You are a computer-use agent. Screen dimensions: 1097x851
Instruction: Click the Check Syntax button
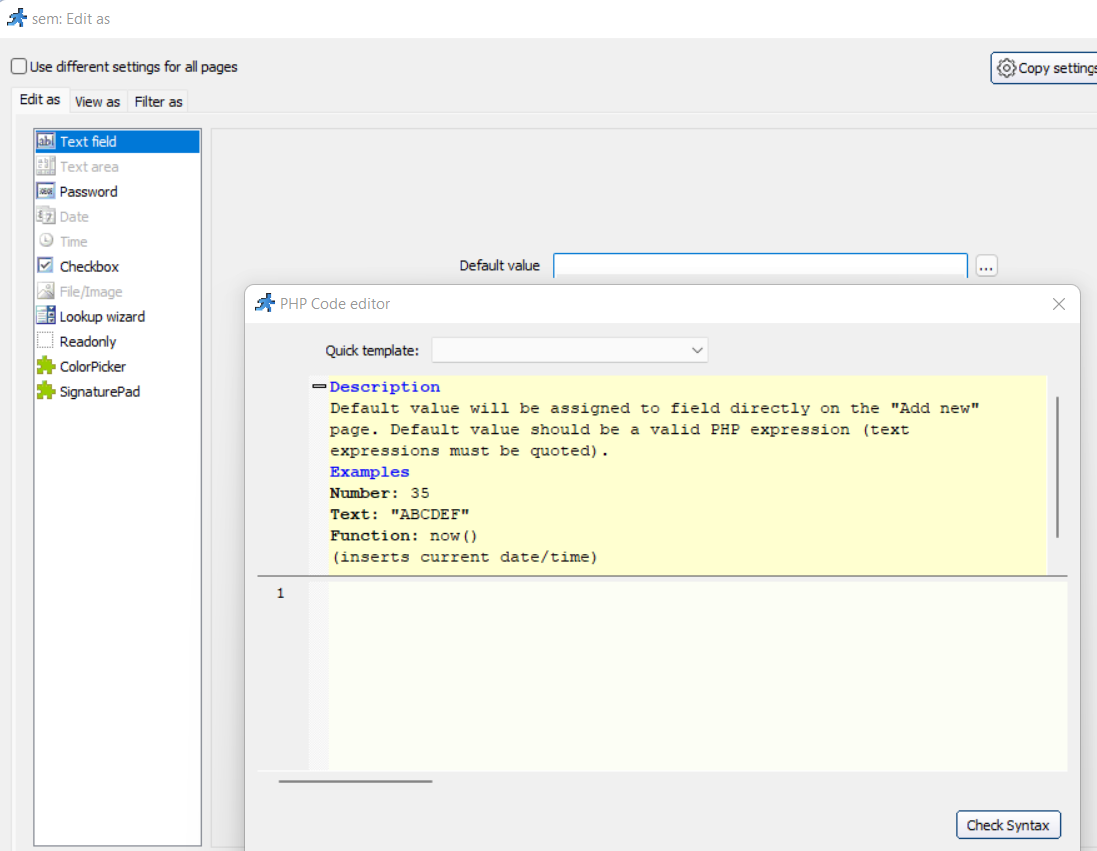[1008, 824]
